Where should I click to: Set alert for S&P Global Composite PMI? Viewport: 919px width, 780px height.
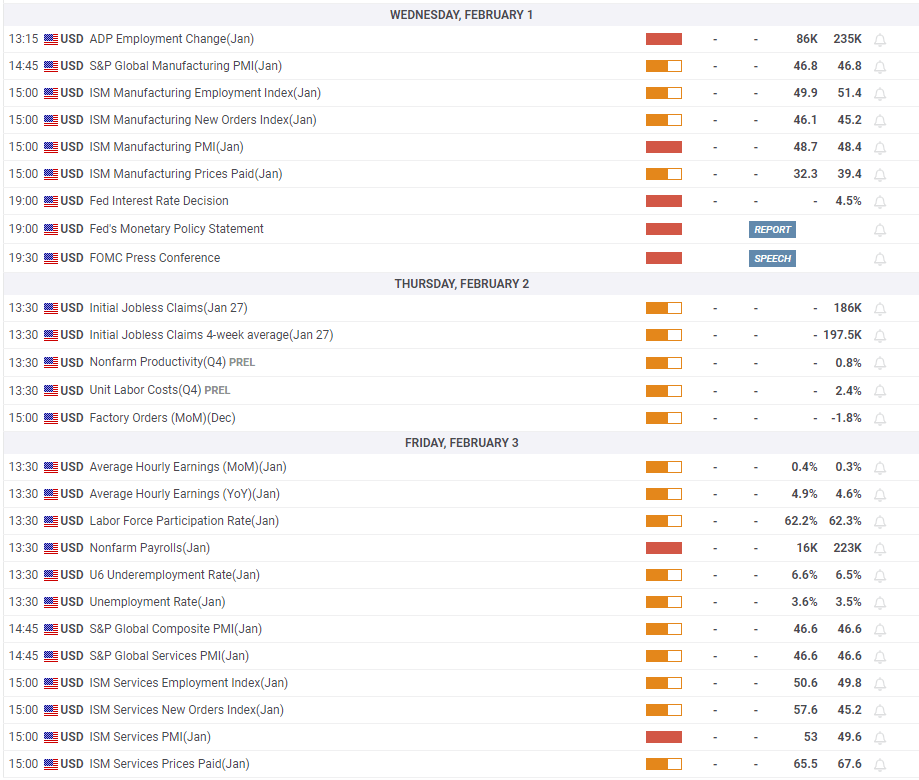coord(880,629)
